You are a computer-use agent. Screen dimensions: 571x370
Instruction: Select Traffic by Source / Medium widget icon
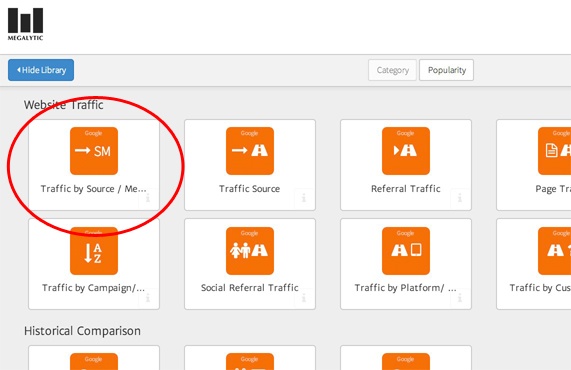click(94, 151)
